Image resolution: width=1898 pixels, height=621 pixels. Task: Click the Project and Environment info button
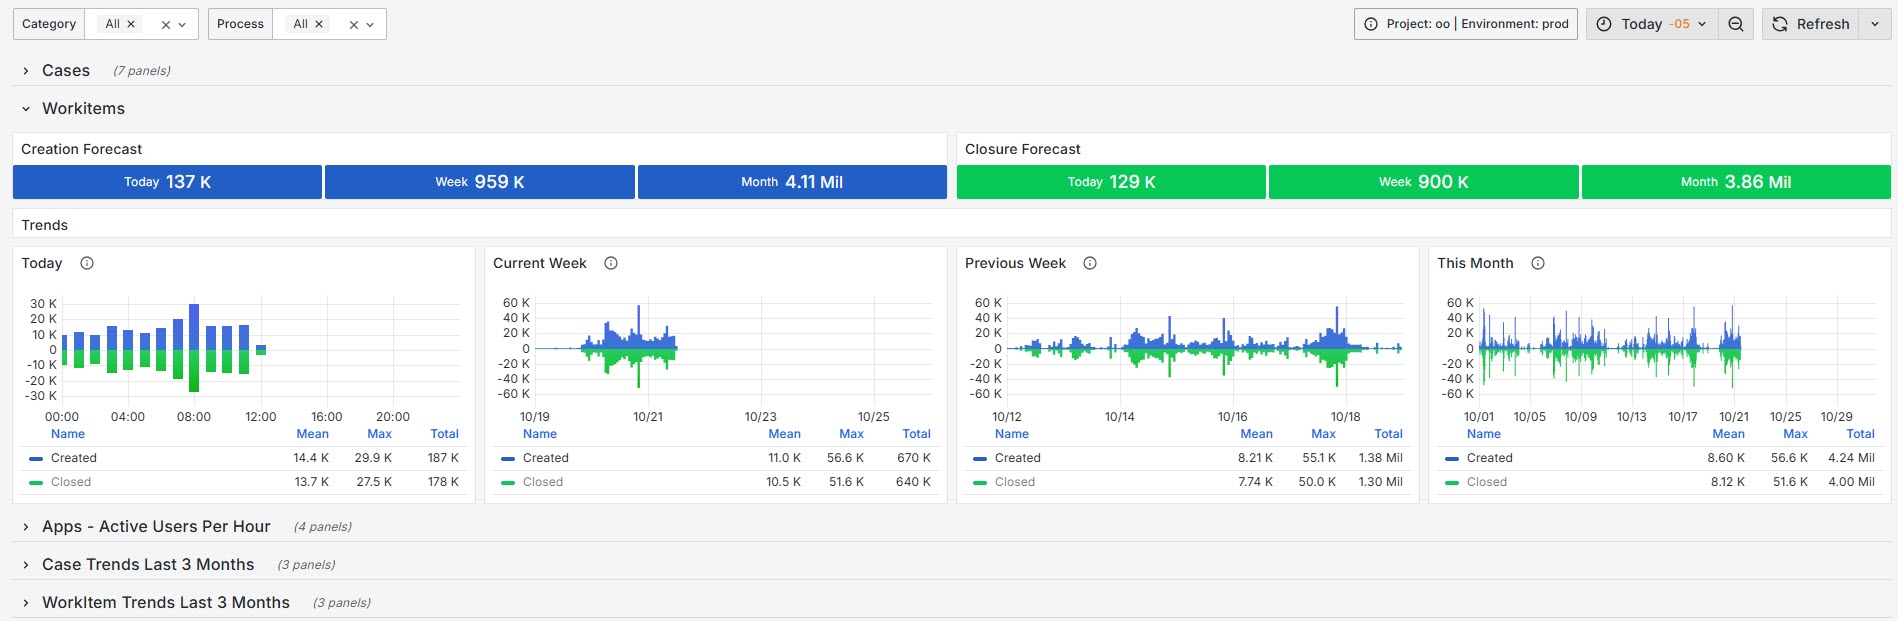pyautogui.click(x=1466, y=24)
